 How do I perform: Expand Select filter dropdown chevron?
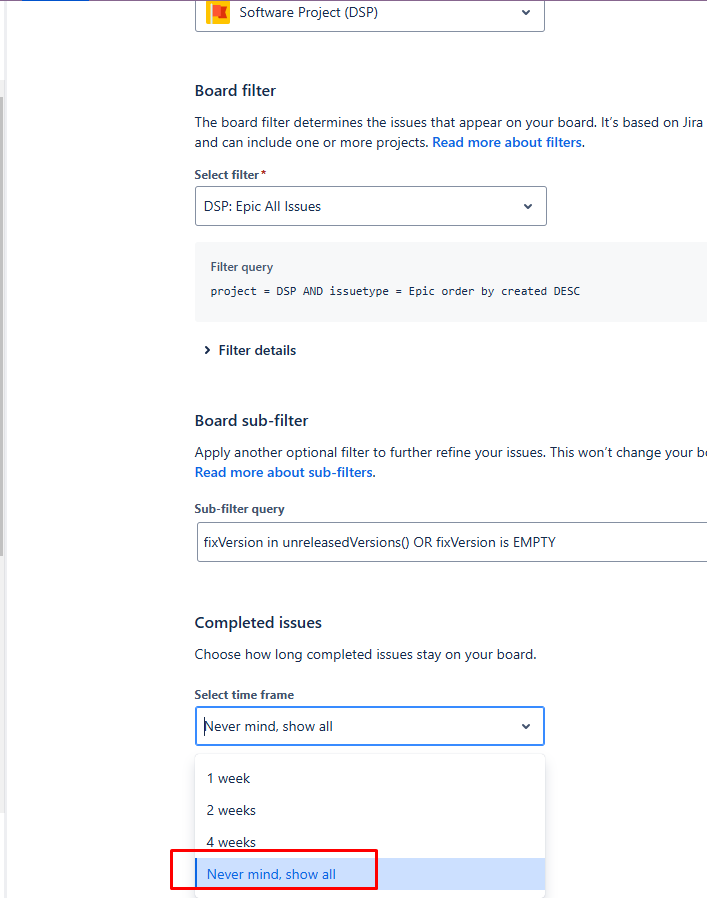point(528,206)
